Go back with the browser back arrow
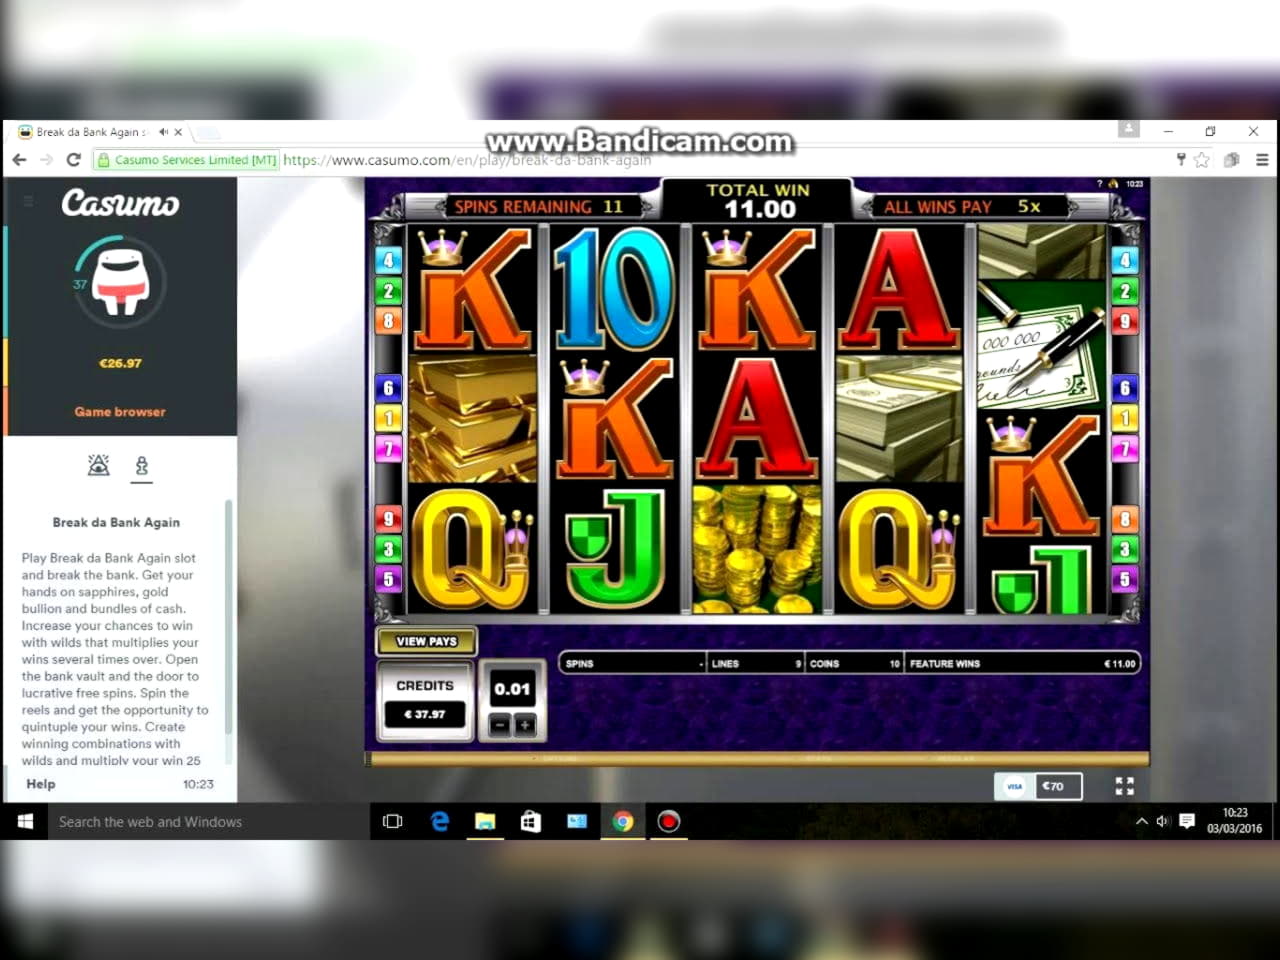Screen dimensions: 1280x960 coord(19,159)
